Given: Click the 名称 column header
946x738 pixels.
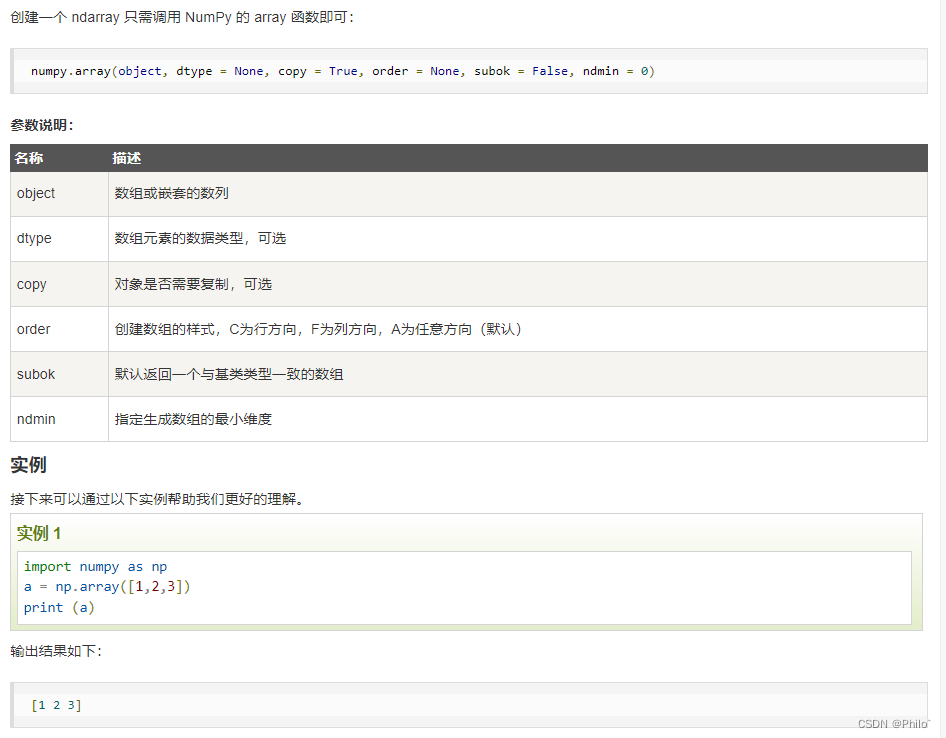Looking at the screenshot, I should (29, 158).
